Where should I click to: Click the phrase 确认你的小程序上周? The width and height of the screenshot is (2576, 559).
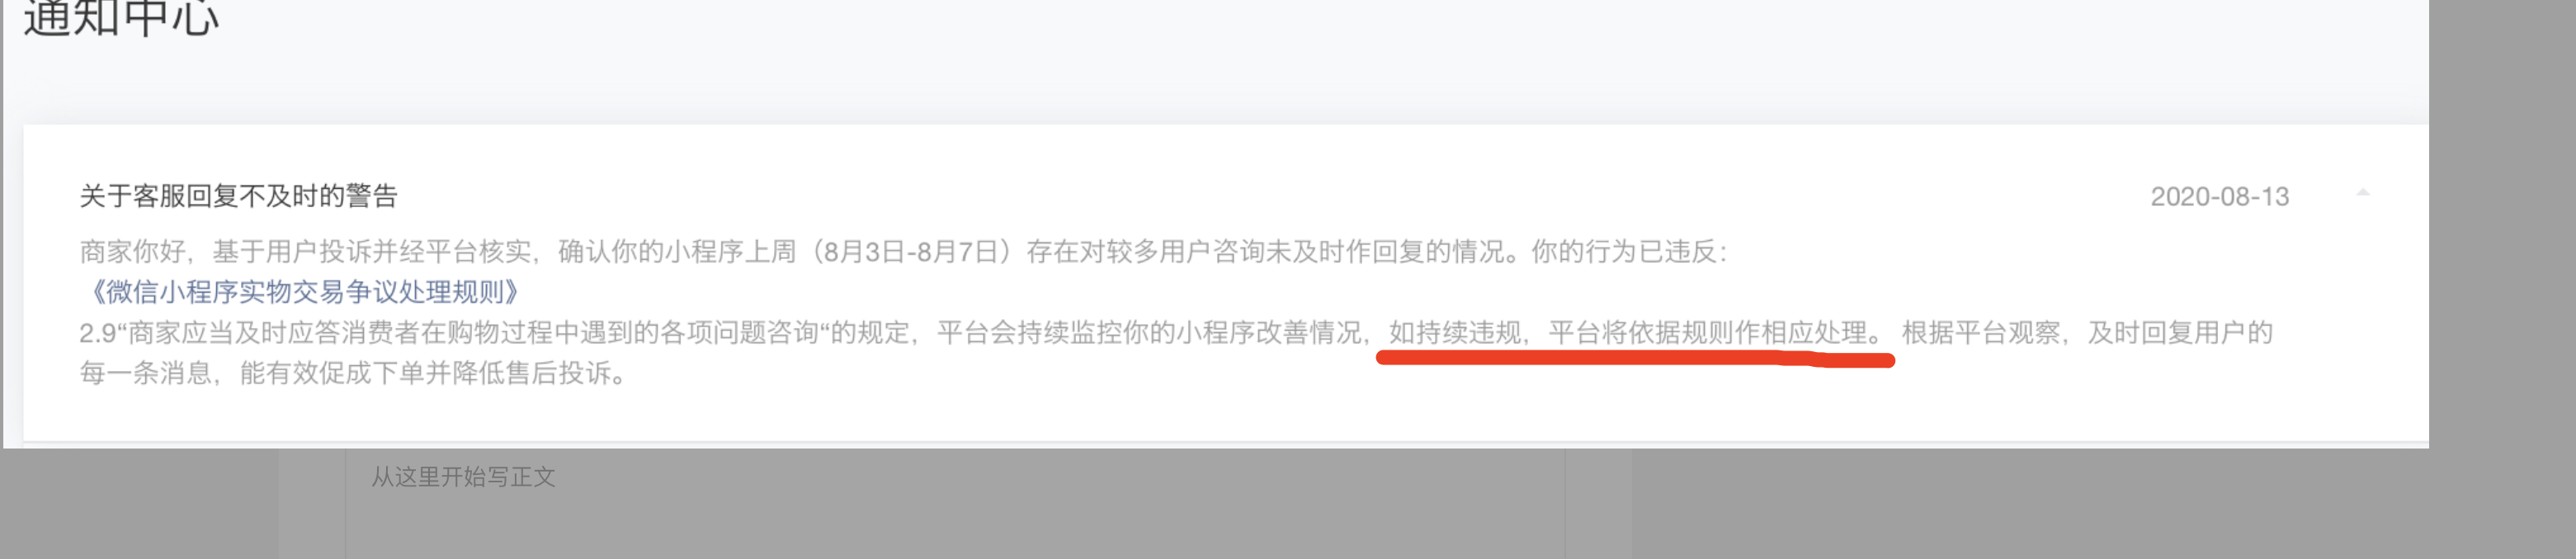(677, 252)
